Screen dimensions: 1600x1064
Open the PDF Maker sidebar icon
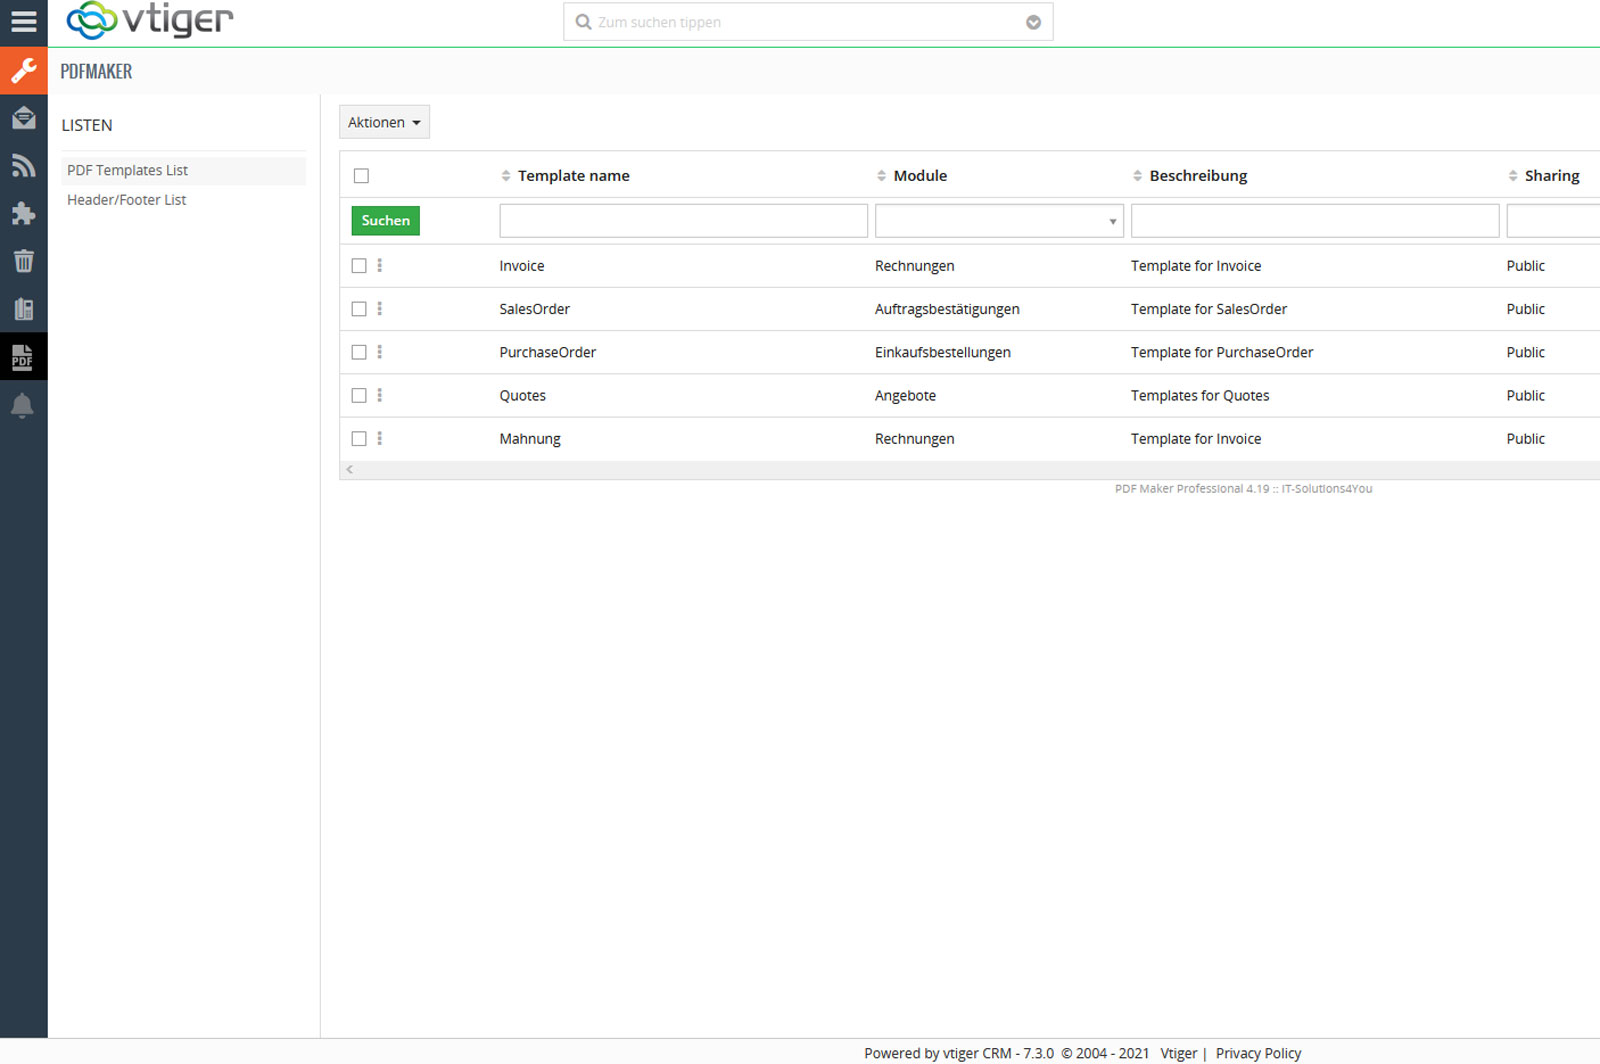[x=23, y=357]
